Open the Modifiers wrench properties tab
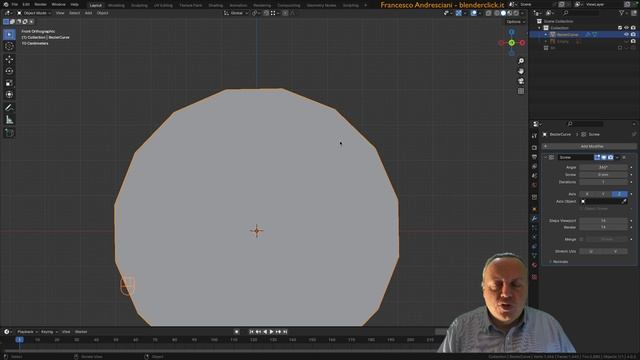640x360 pixels. coord(534,219)
